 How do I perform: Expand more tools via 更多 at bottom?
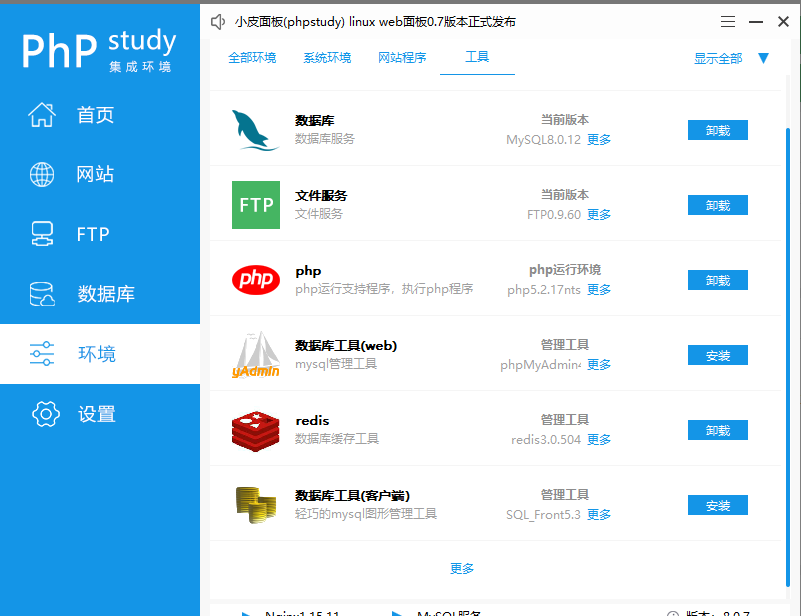pyautogui.click(x=462, y=568)
